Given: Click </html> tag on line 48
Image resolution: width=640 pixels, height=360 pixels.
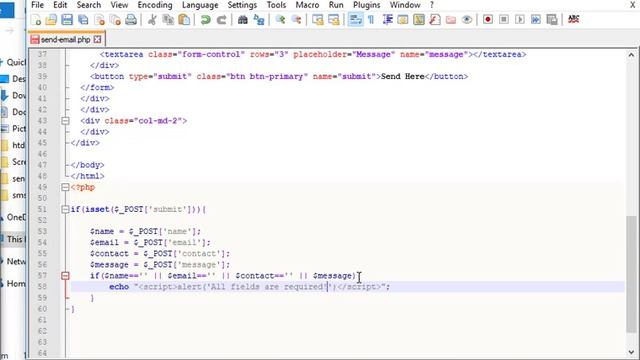Looking at the screenshot, I should (x=87, y=176).
